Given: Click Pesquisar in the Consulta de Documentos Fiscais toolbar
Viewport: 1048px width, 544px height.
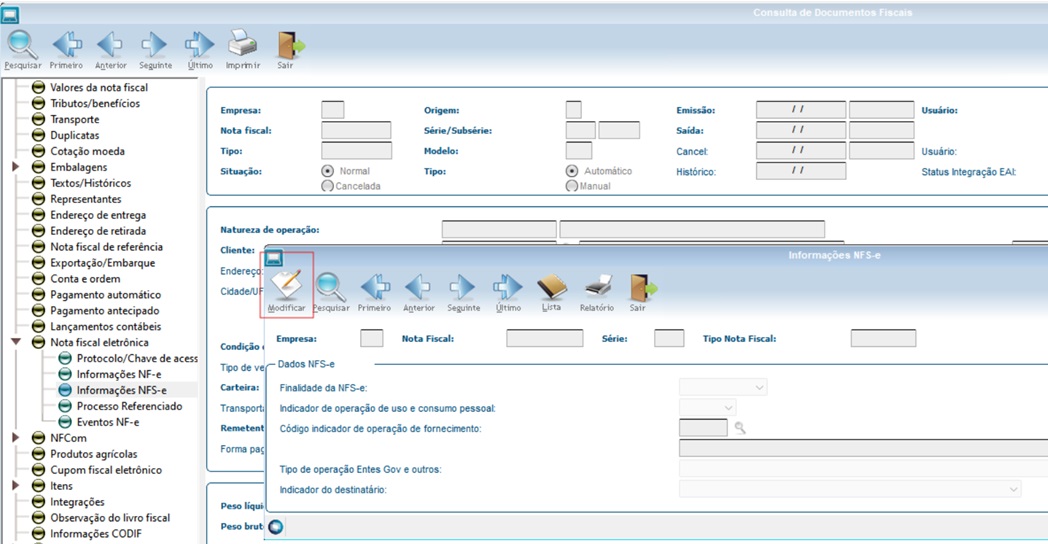Looking at the screenshot, I should pyautogui.click(x=22, y=50).
